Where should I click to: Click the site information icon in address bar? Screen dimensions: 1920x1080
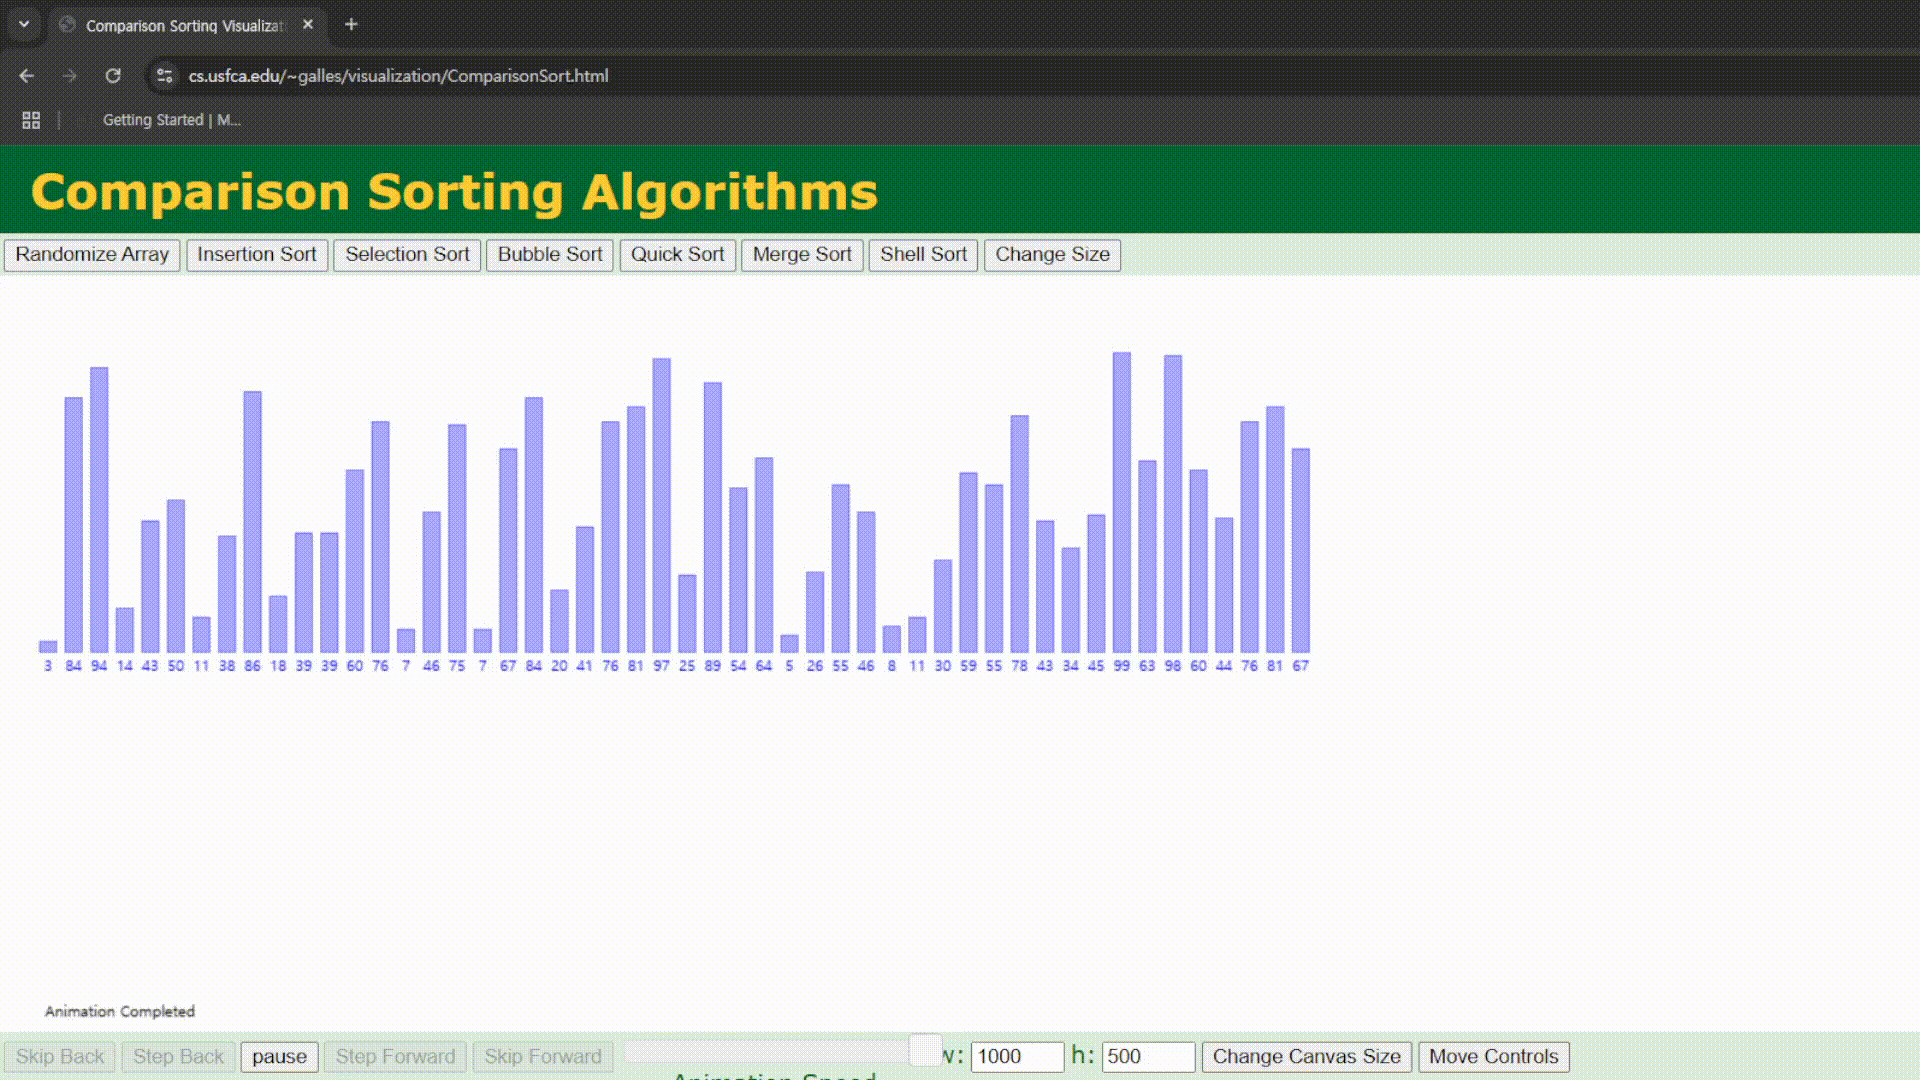[165, 76]
